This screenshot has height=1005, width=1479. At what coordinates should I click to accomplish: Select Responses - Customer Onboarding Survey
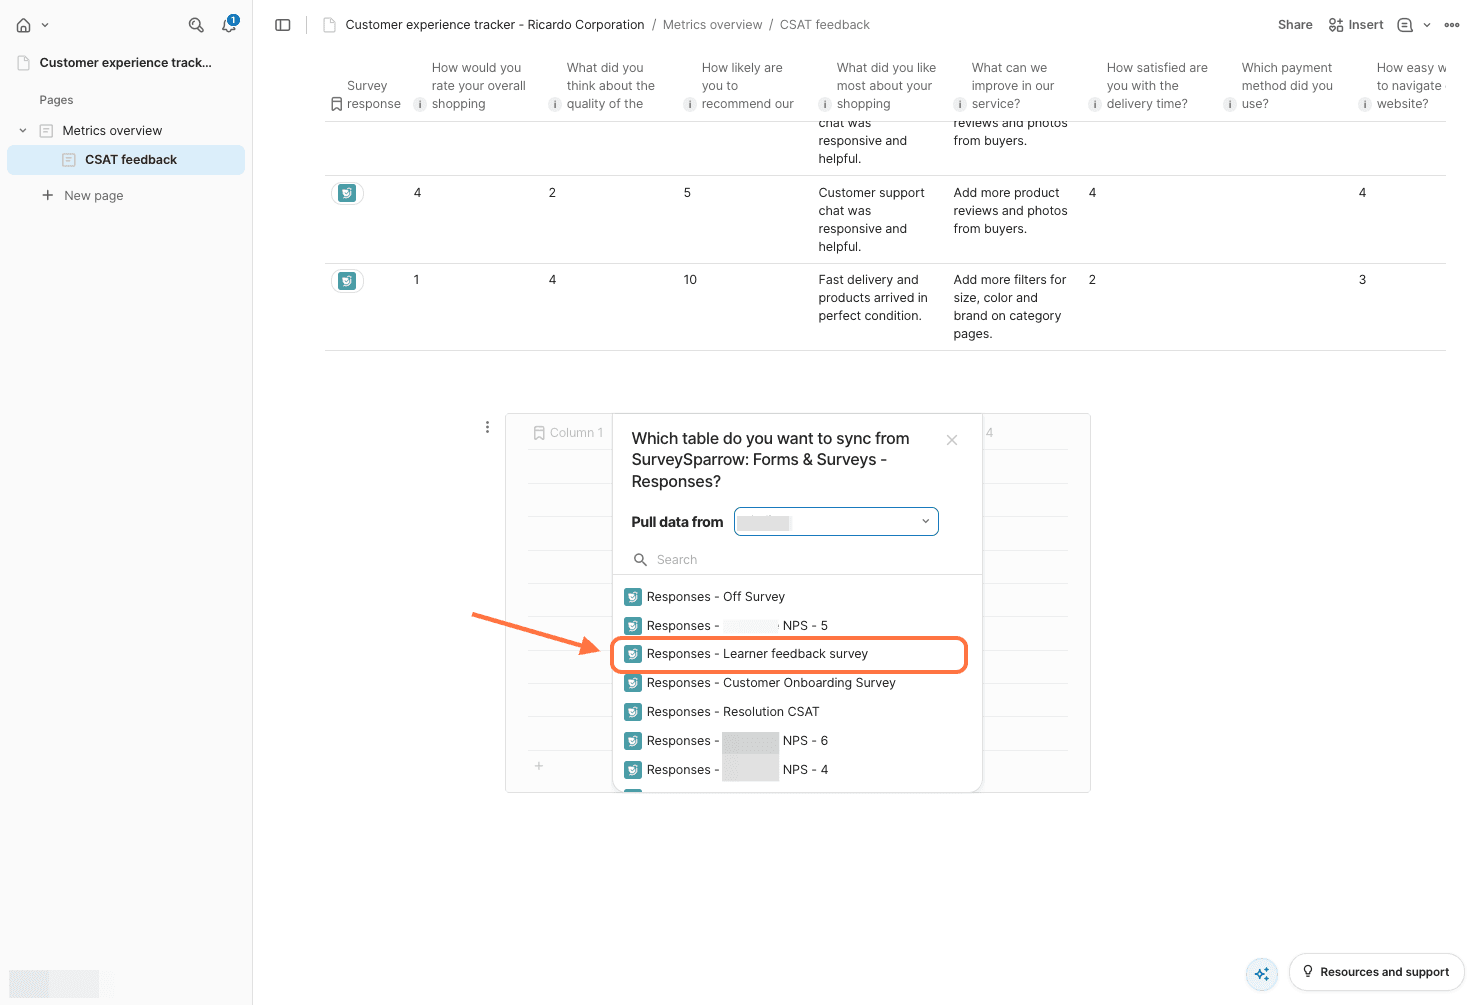(x=770, y=683)
